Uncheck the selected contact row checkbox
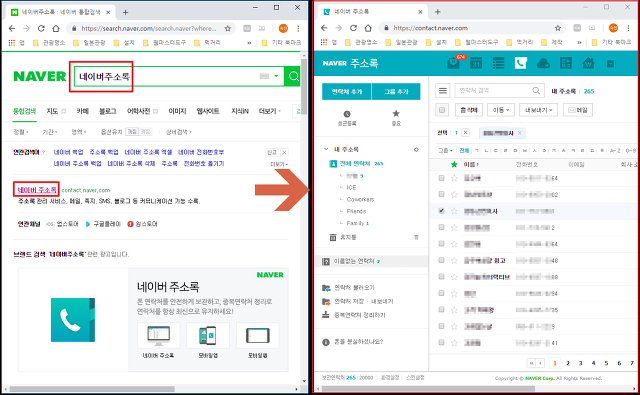This screenshot has height=395, width=640. point(441,211)
